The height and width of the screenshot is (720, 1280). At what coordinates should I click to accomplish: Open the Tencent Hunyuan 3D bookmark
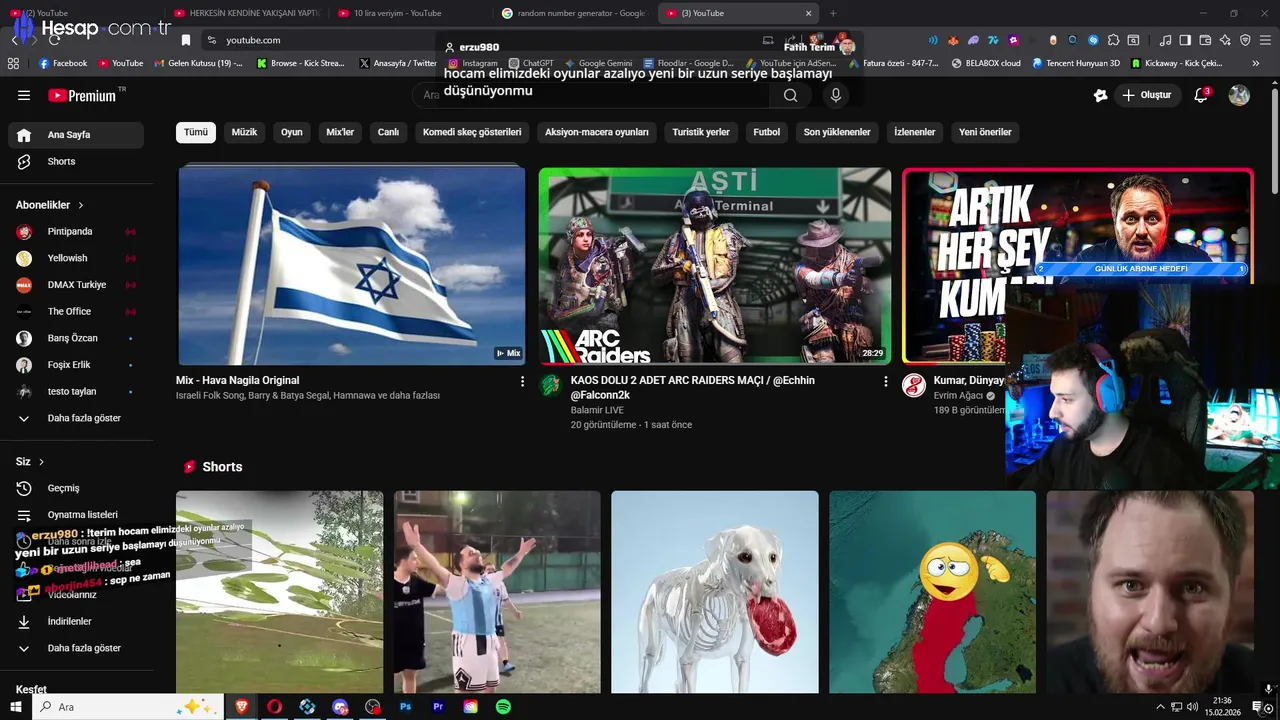click(1076, 63)
